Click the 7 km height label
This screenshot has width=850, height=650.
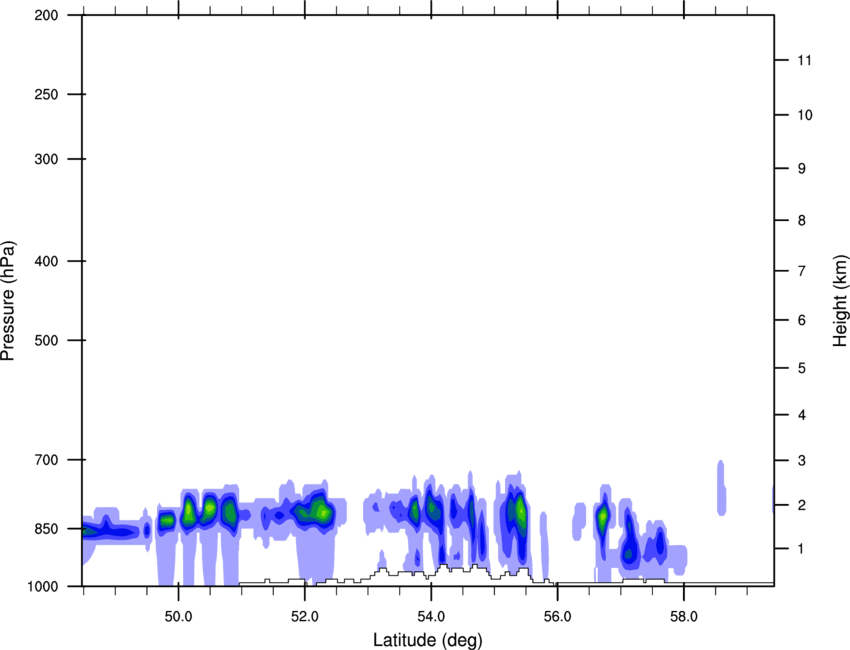click(802, 271)
